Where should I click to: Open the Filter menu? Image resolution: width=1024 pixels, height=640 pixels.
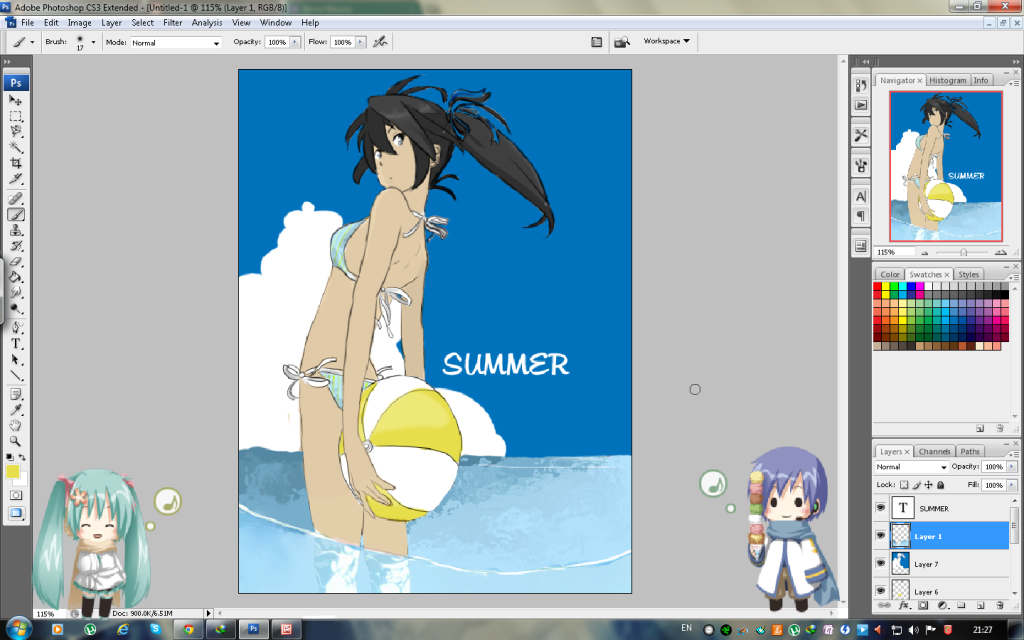point(172,22)
